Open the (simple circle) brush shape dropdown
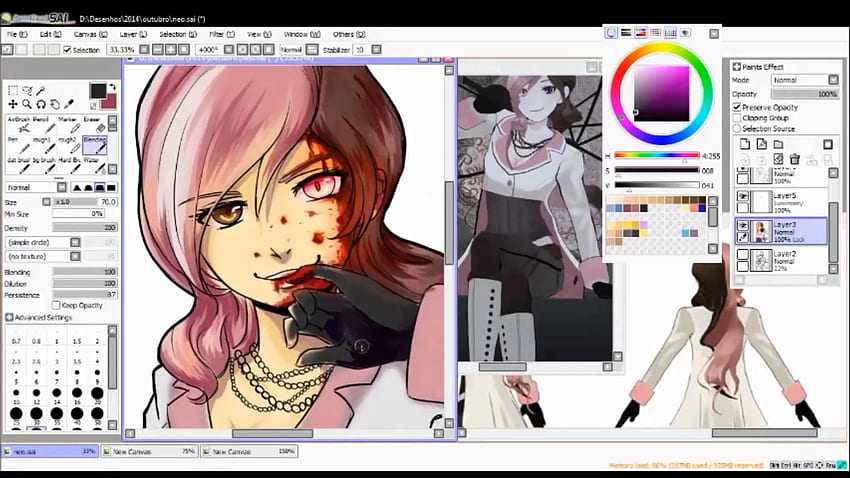The image size is (850, 478). pyautogui.click(x=75, y=242)
